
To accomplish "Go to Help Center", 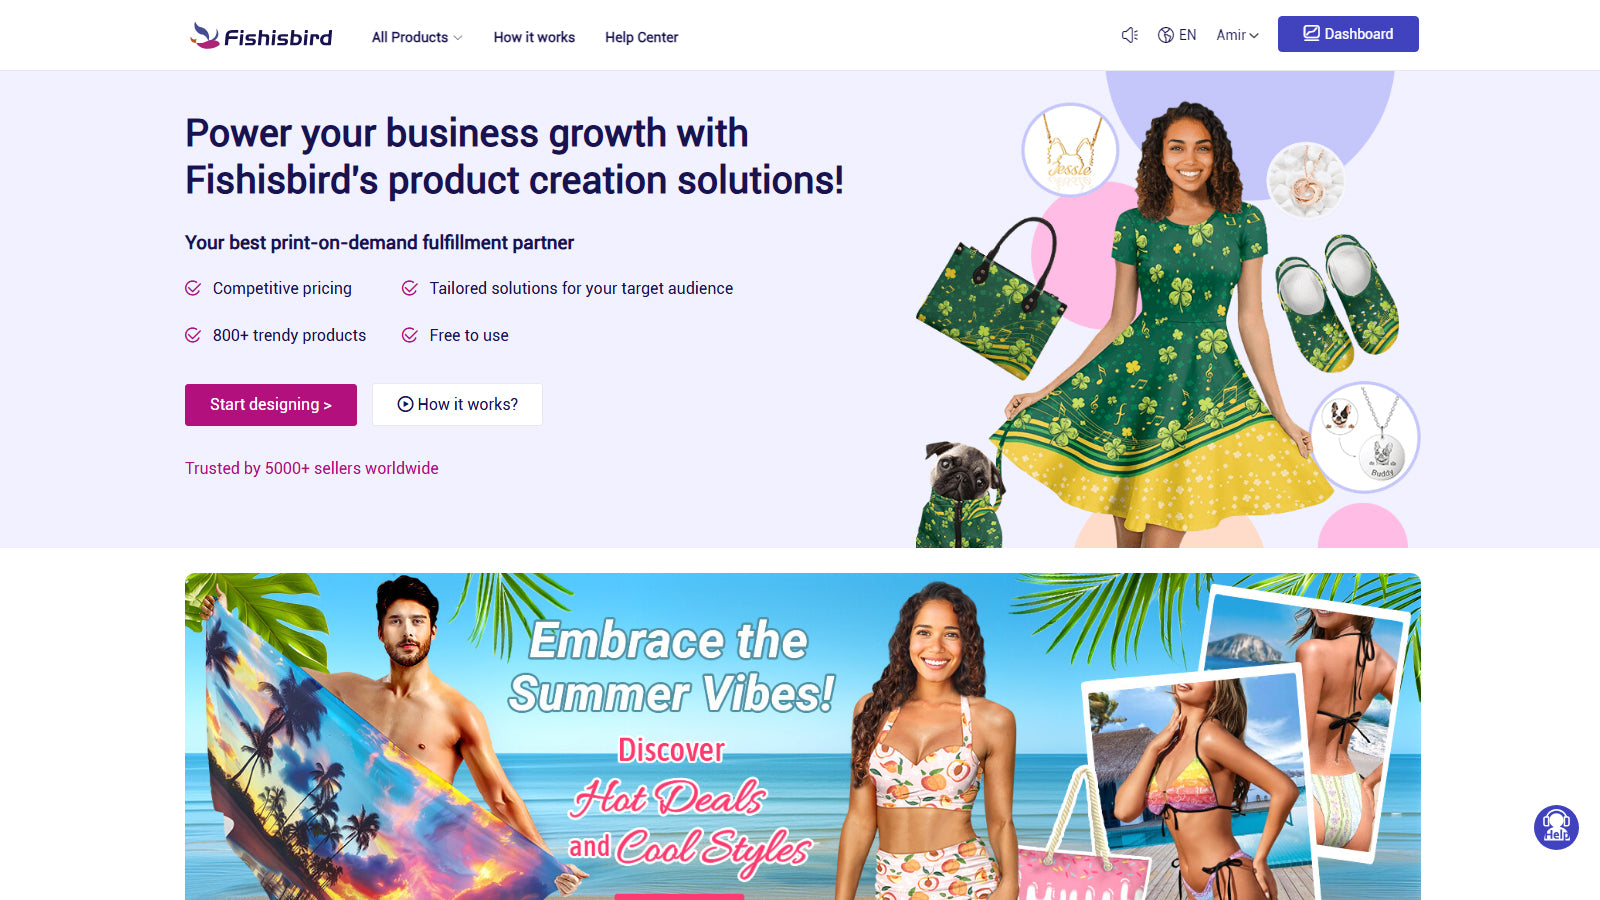I will (641, 37).
